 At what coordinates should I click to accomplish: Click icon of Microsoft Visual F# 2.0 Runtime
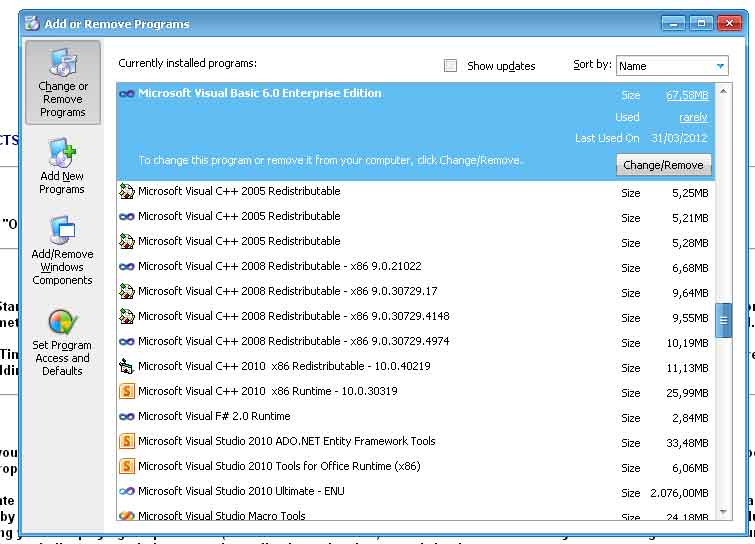point(127,417)
